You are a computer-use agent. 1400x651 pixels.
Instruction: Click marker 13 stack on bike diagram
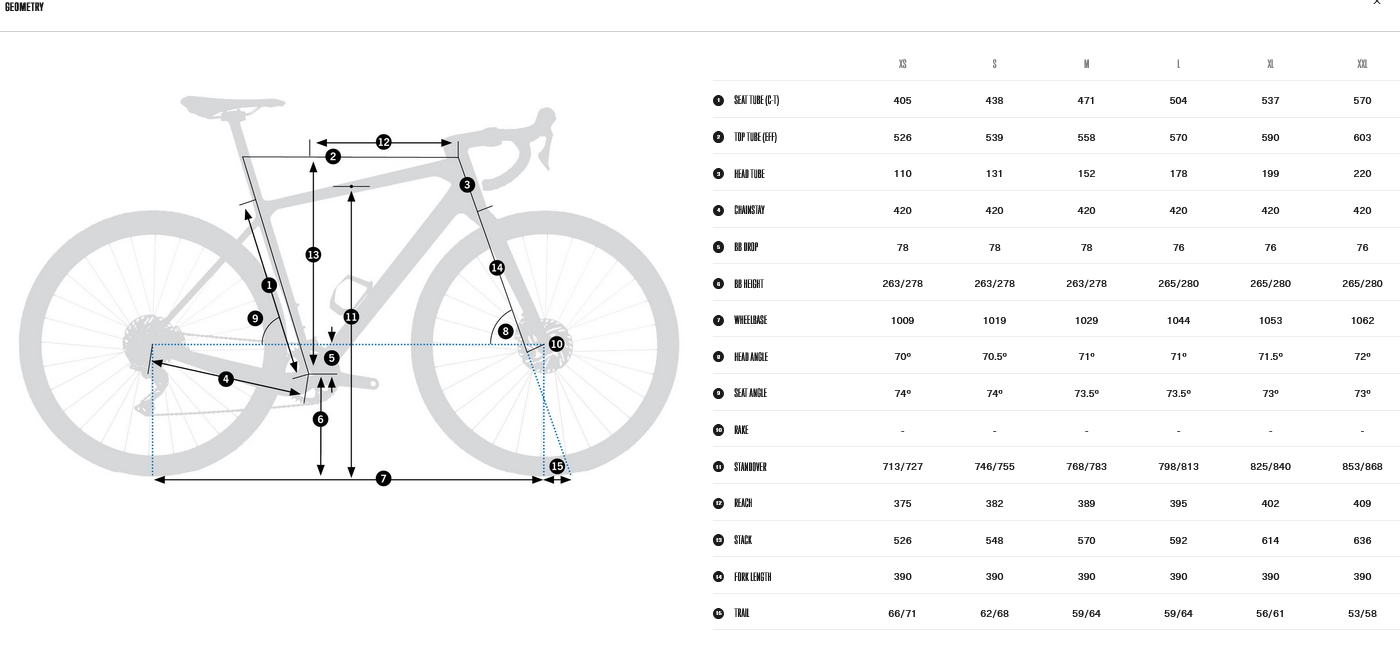tap(313, 255)
